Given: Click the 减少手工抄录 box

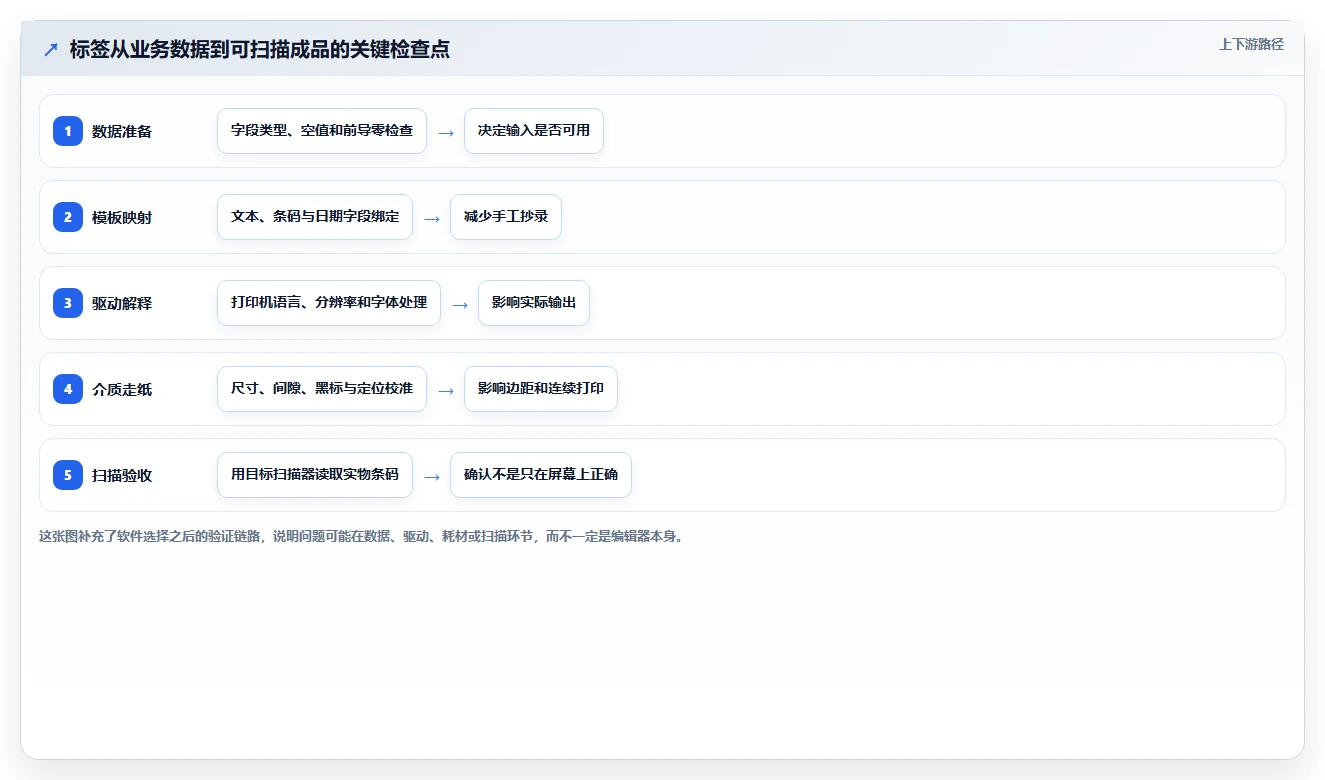Looking at the screenshot, I should coord(506,217).
